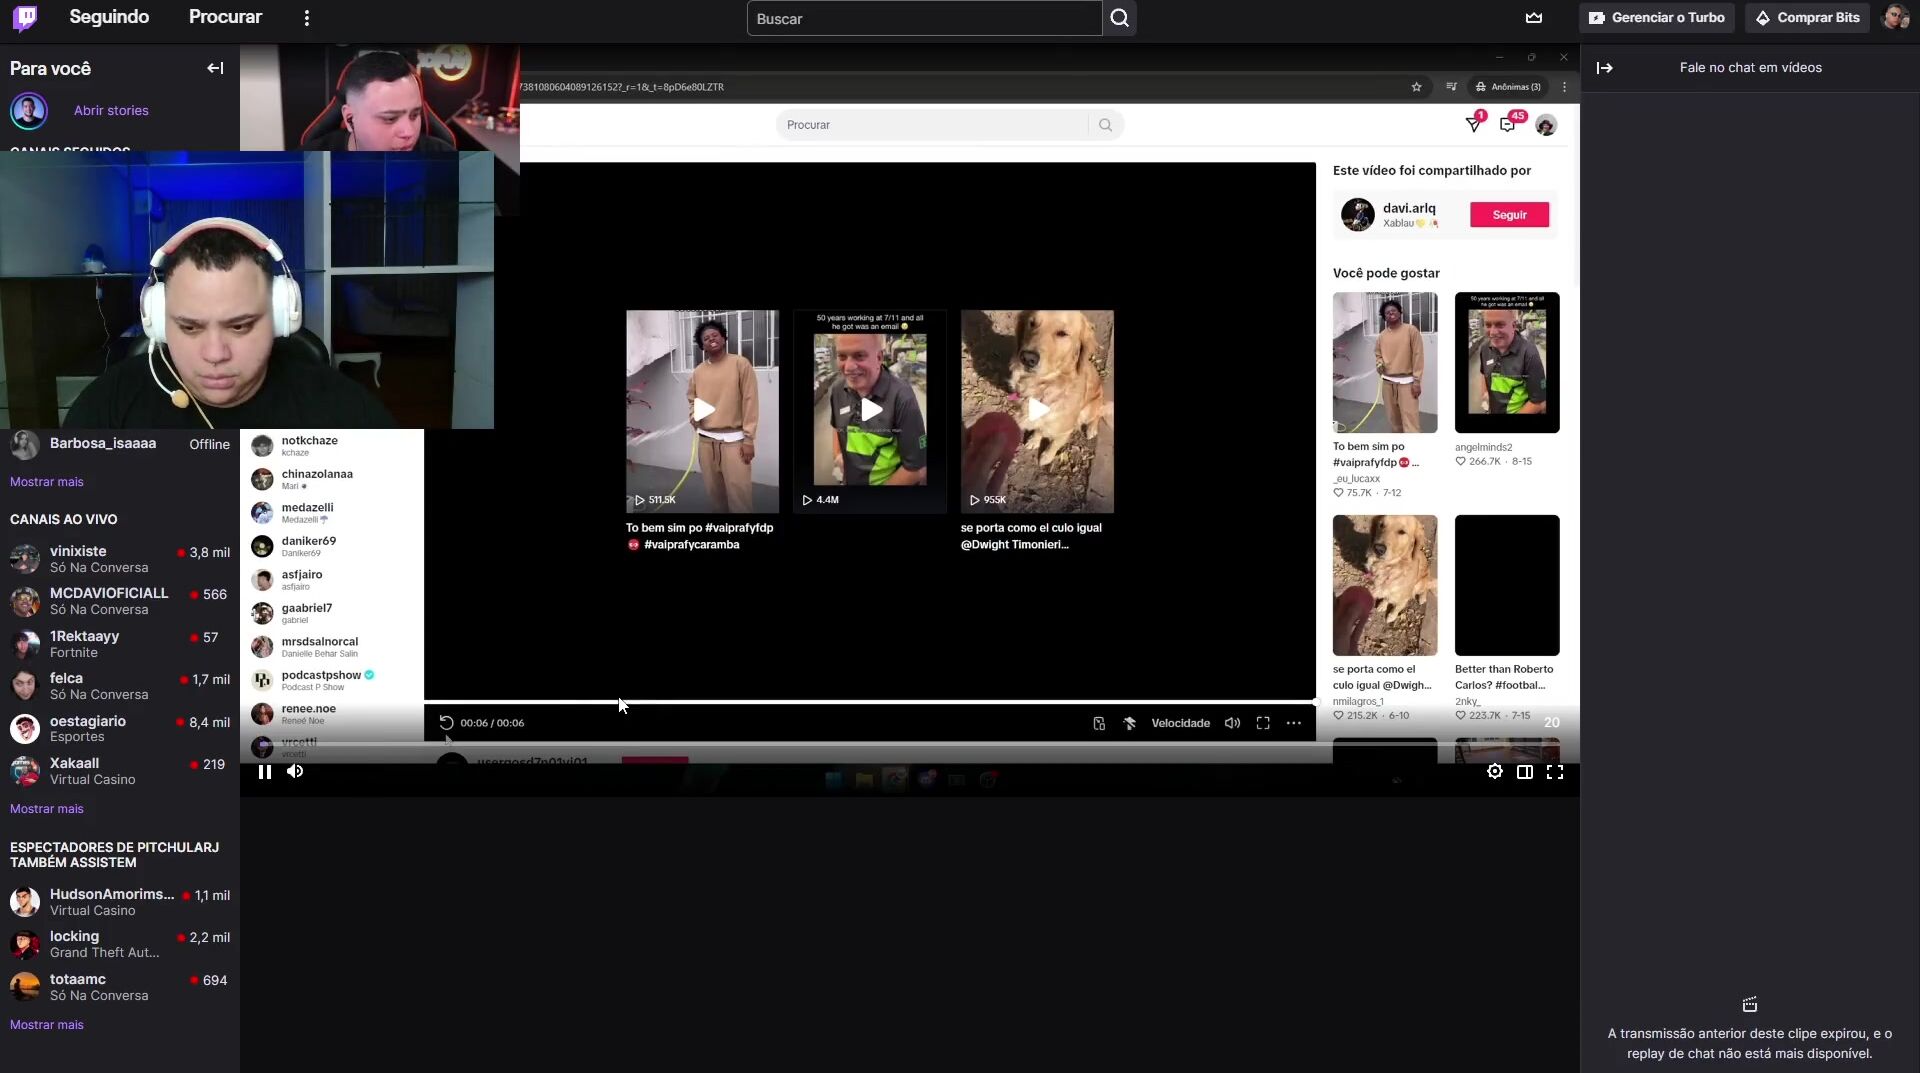This screenshot has width=1920, height=1073.
Task: Open the Twitch home logo
Action: click(26, 18)
